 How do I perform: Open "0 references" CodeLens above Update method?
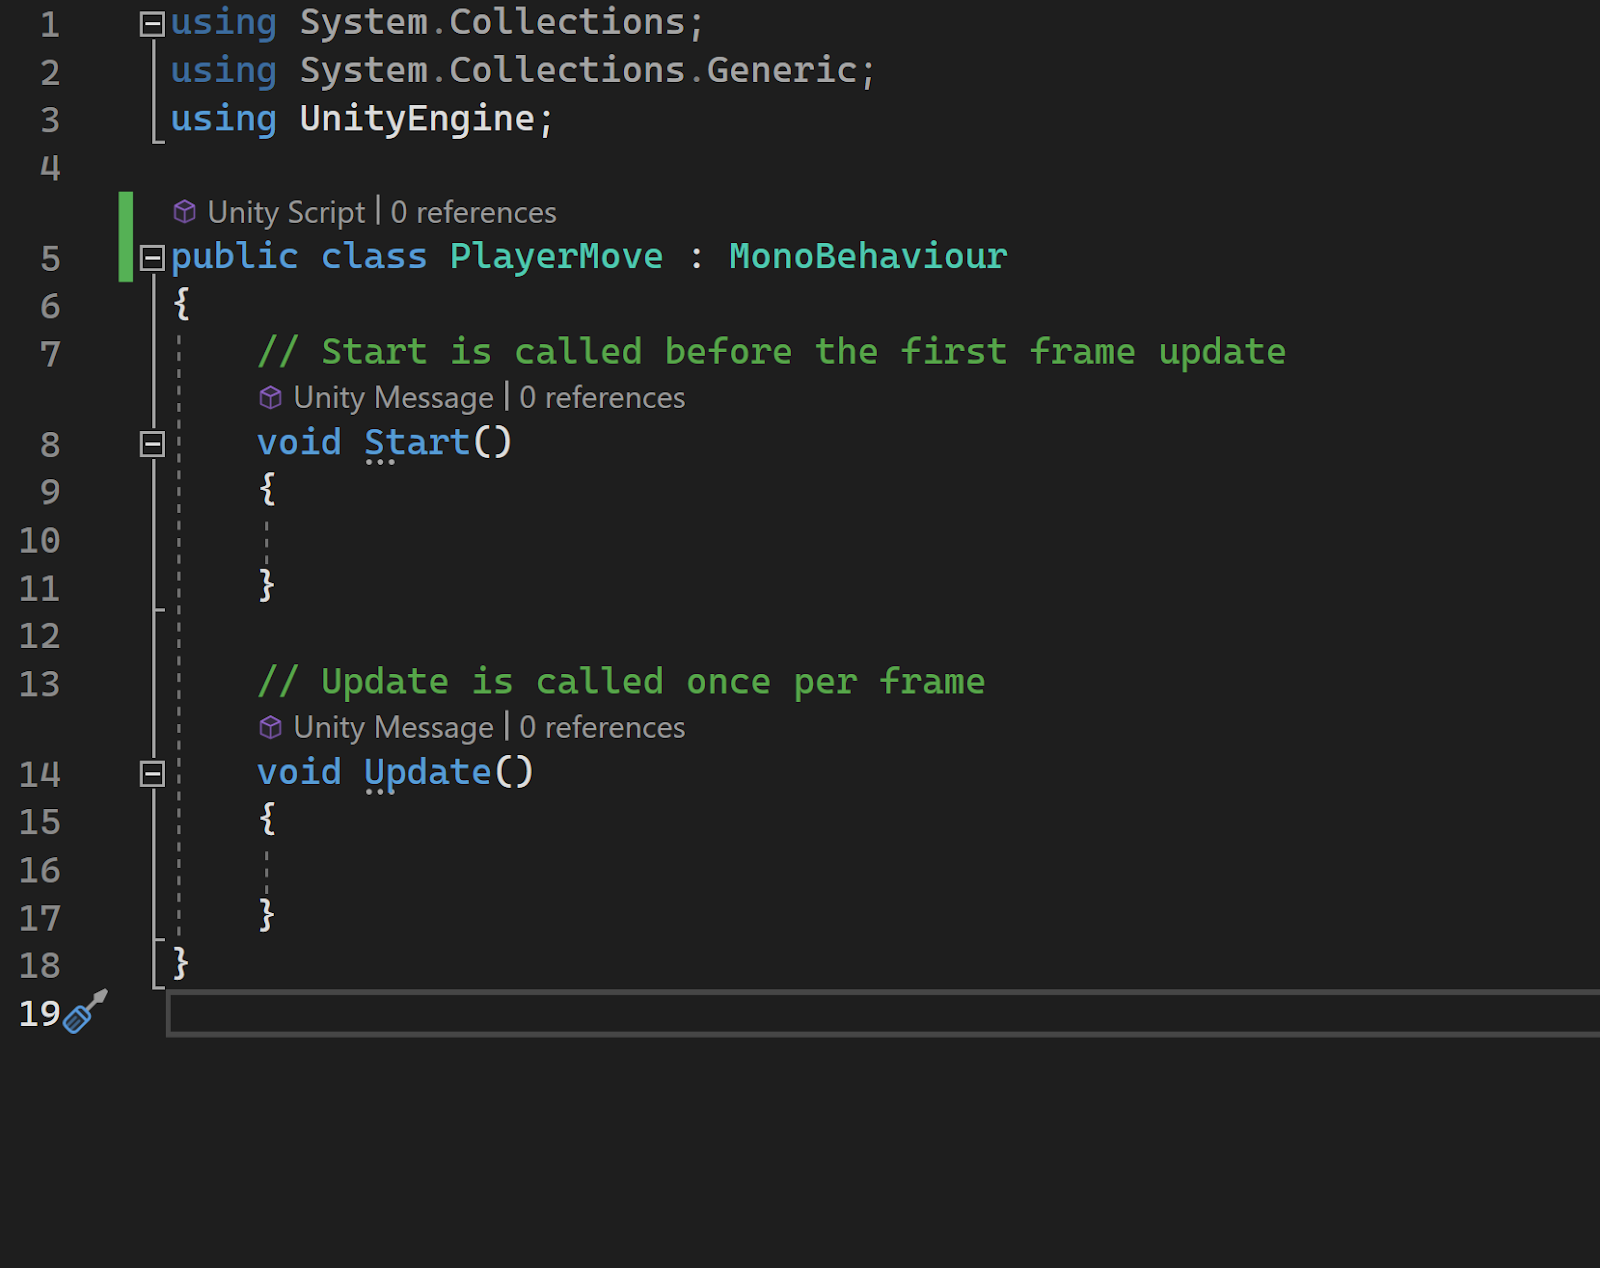pos(602,728)
